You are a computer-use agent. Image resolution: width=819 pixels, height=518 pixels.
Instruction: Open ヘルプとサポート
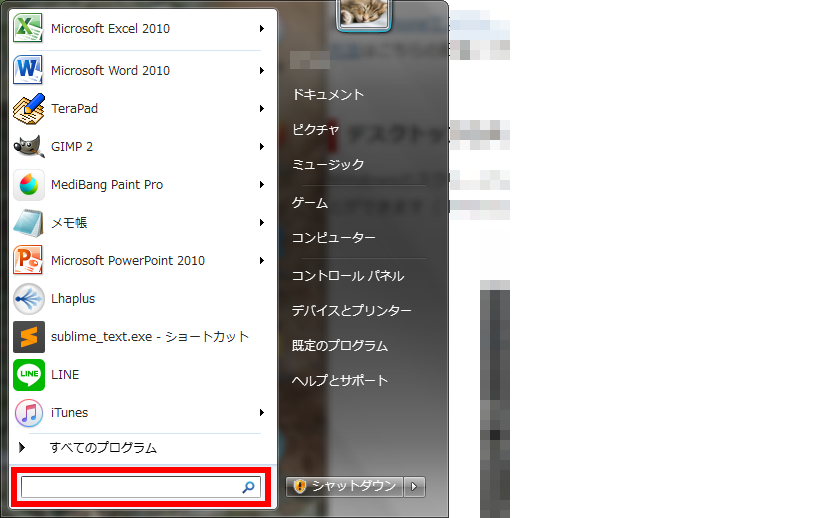[340, 381]
